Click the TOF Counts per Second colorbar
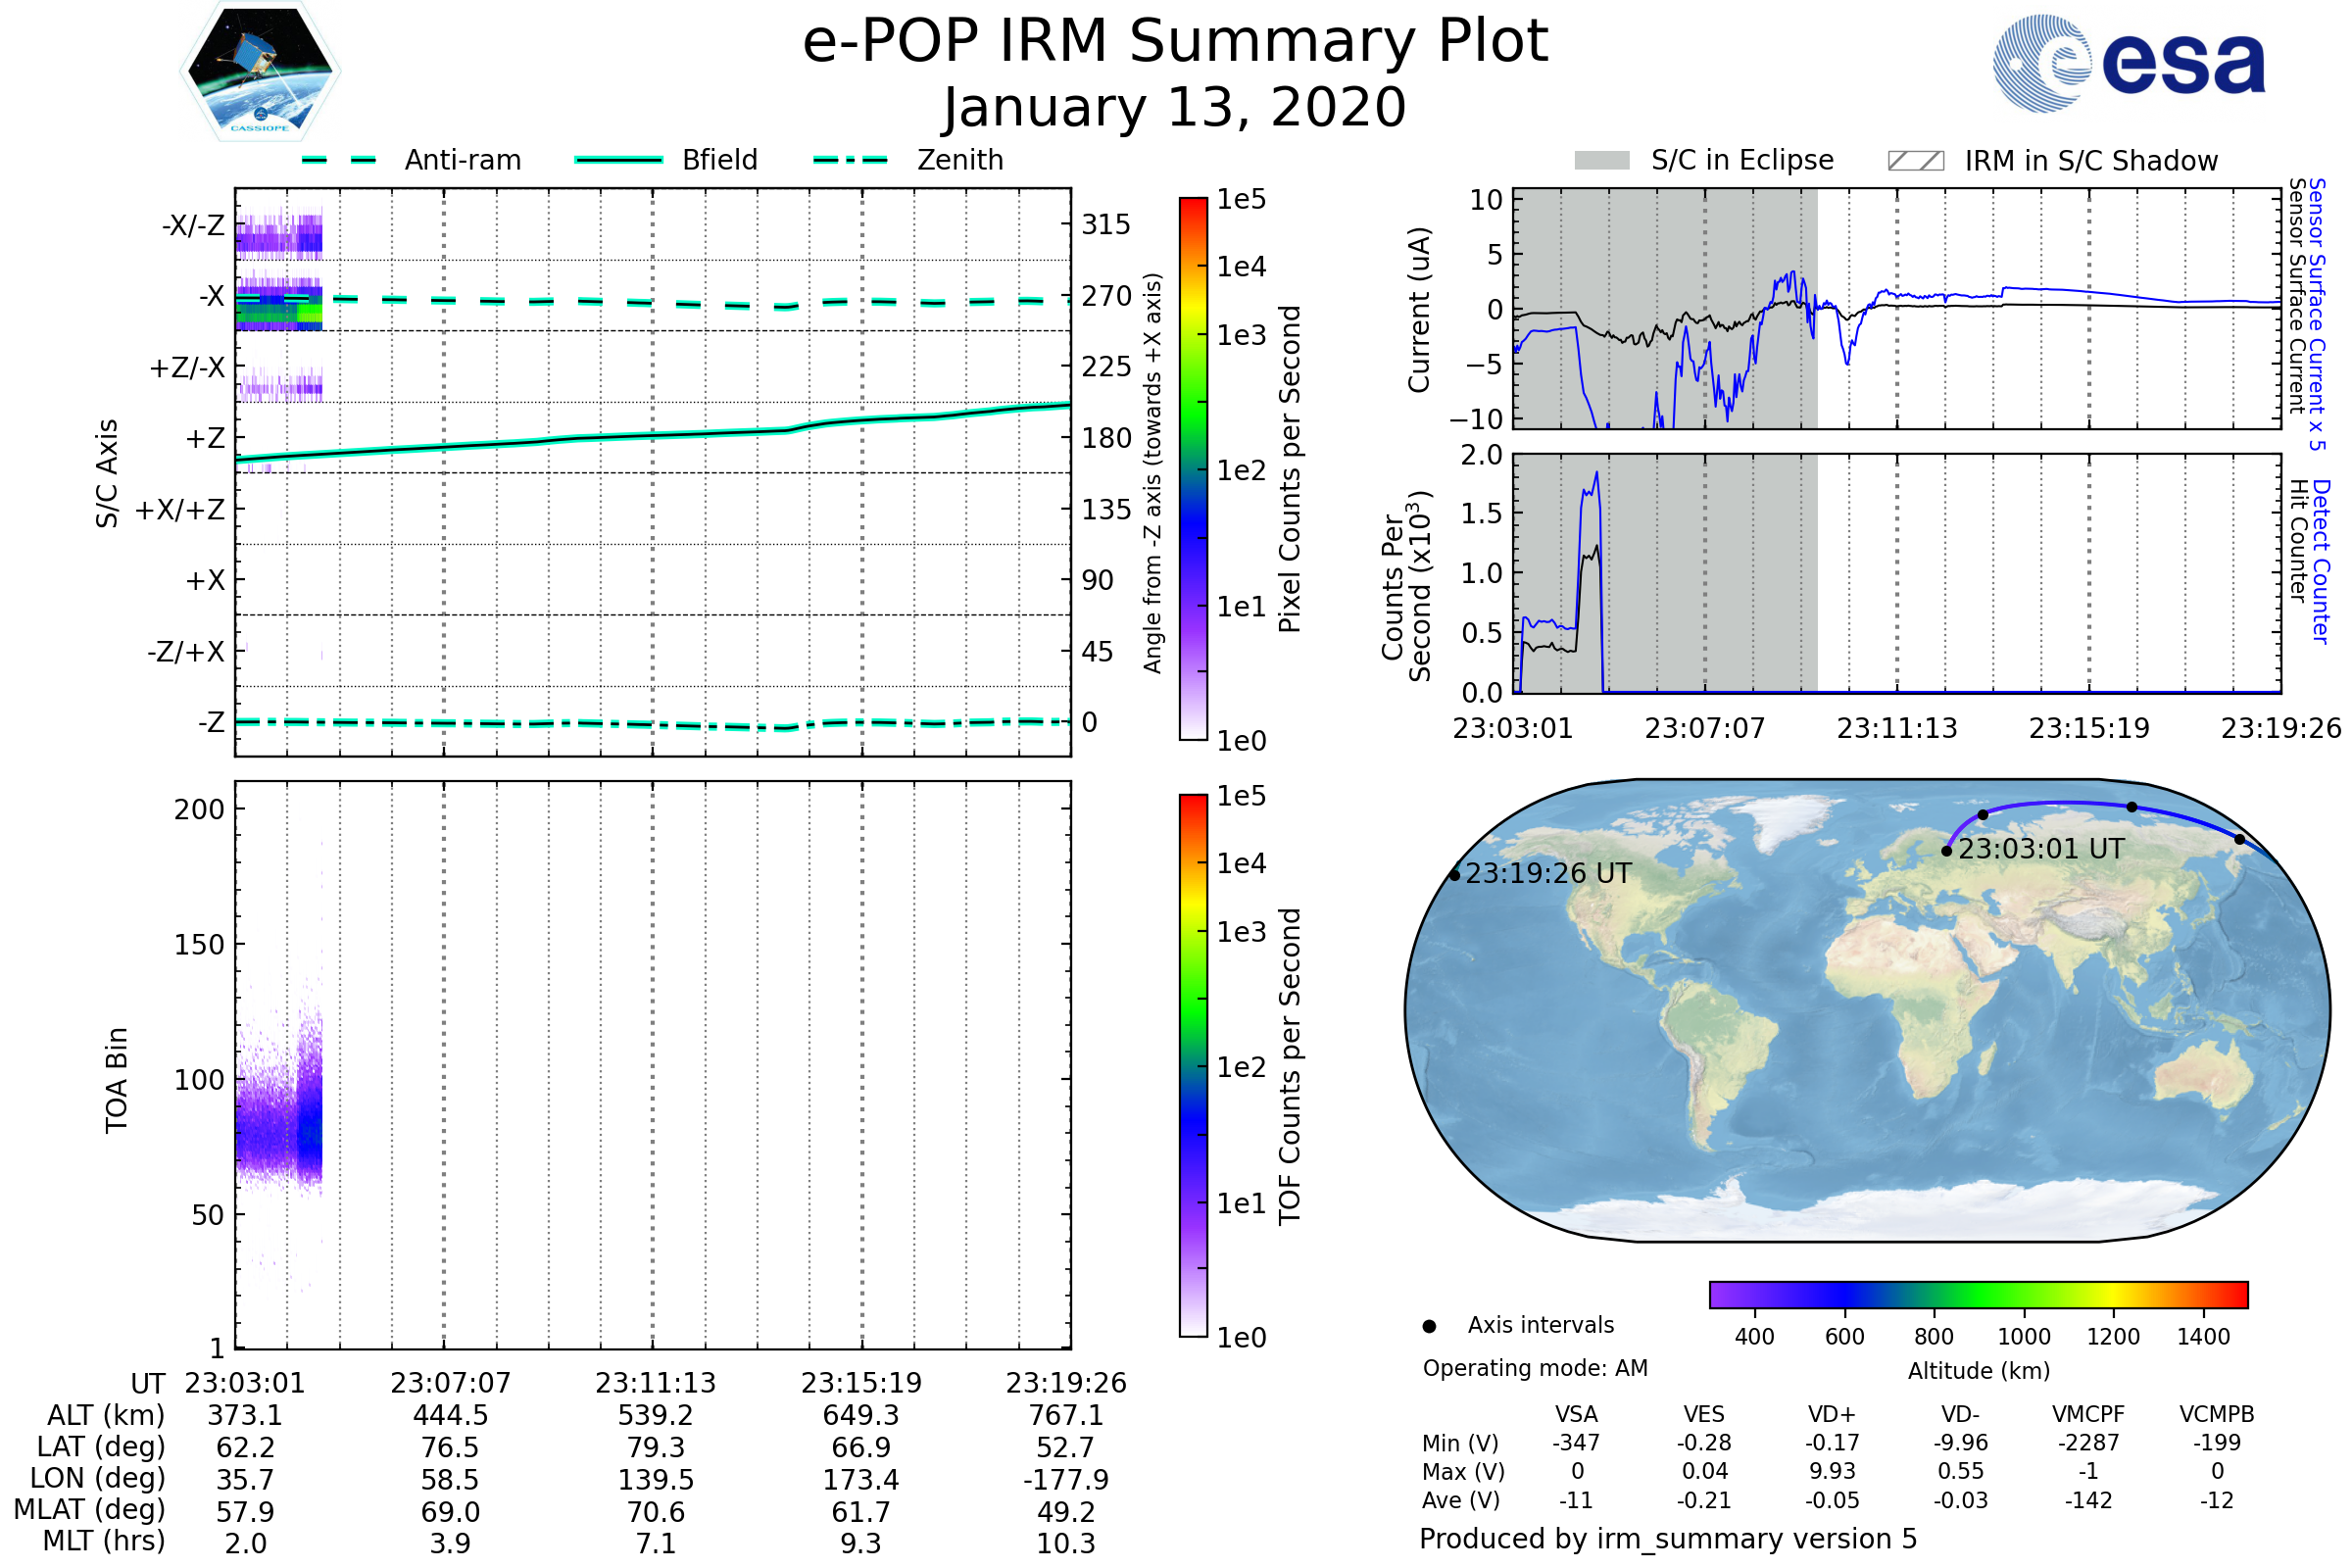This screenshot has height=1568, width=2352. (1193, 1066)
